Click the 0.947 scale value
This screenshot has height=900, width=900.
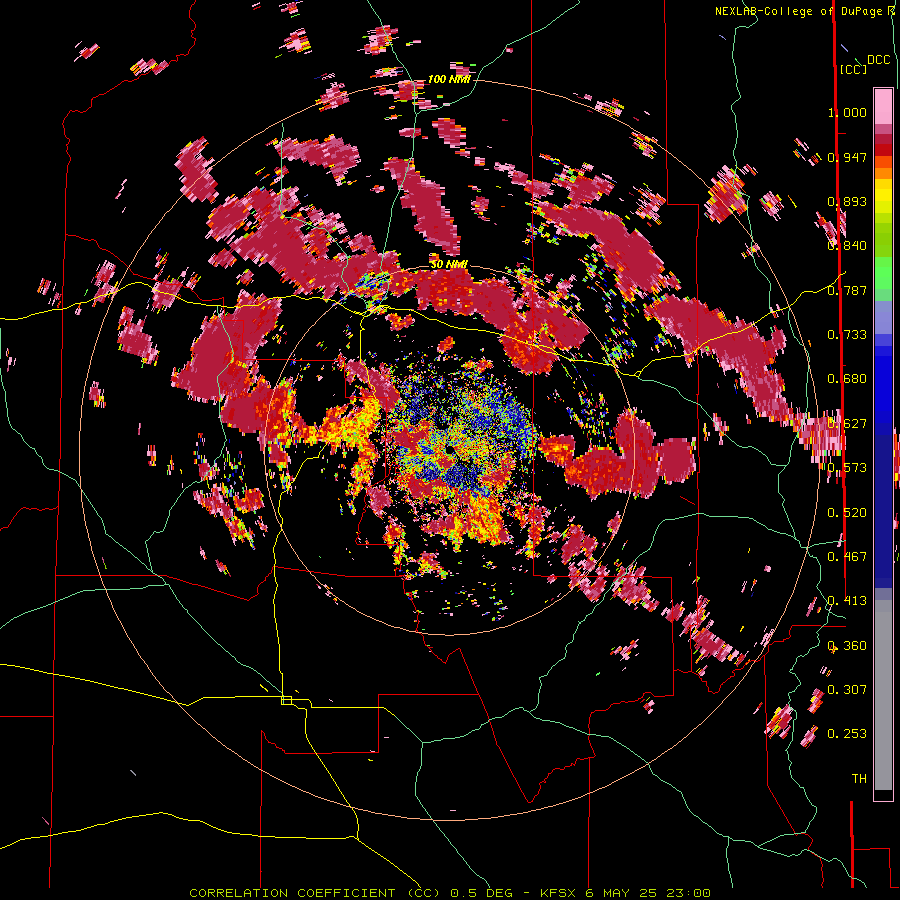pyautogui.click(x=847, y=157)
